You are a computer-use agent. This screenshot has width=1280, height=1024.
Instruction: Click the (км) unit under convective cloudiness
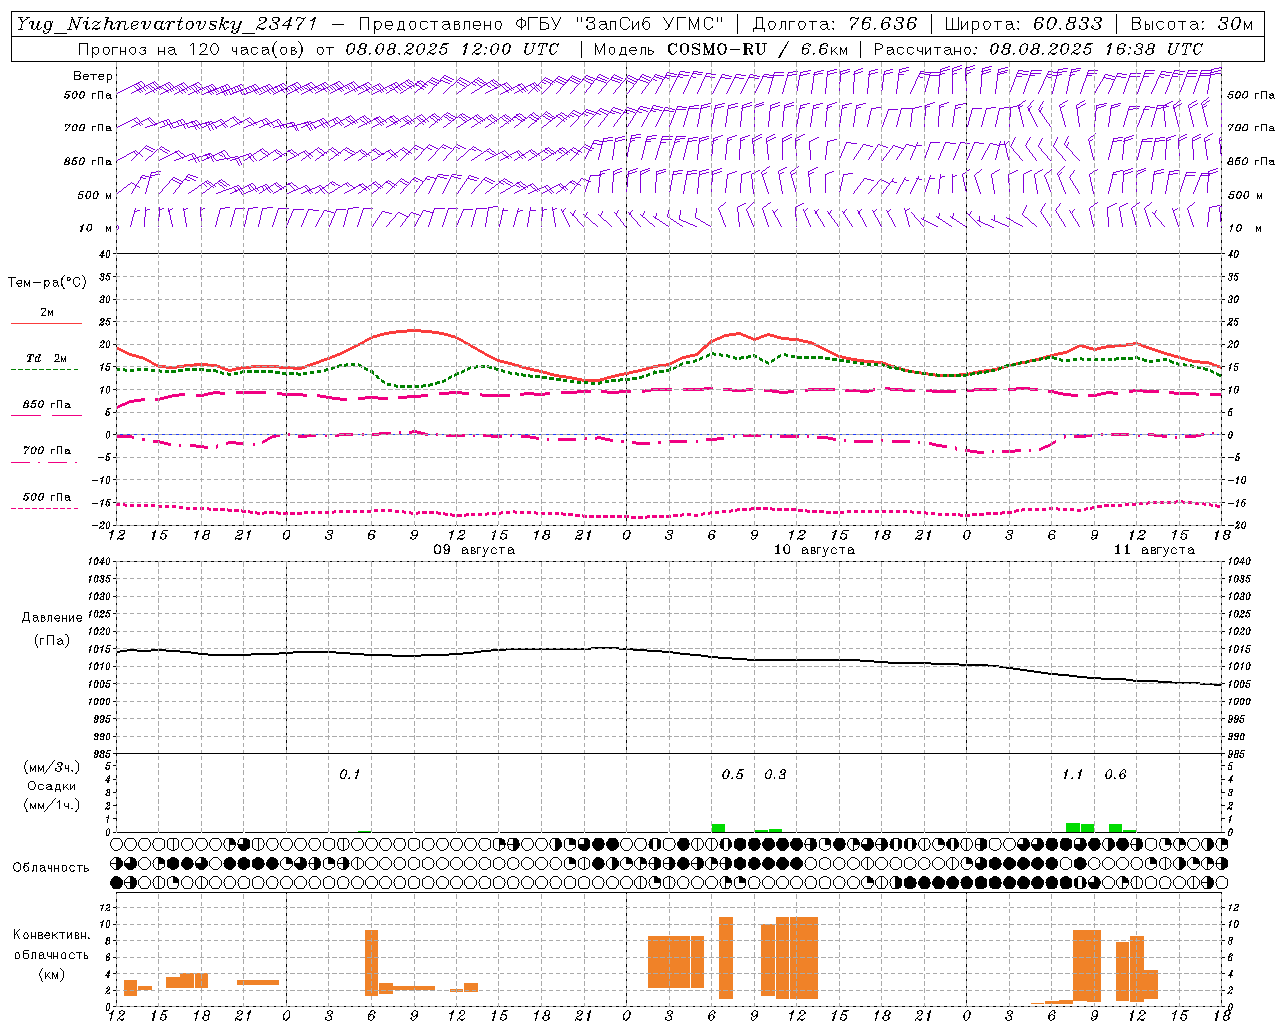coord(52,974)
